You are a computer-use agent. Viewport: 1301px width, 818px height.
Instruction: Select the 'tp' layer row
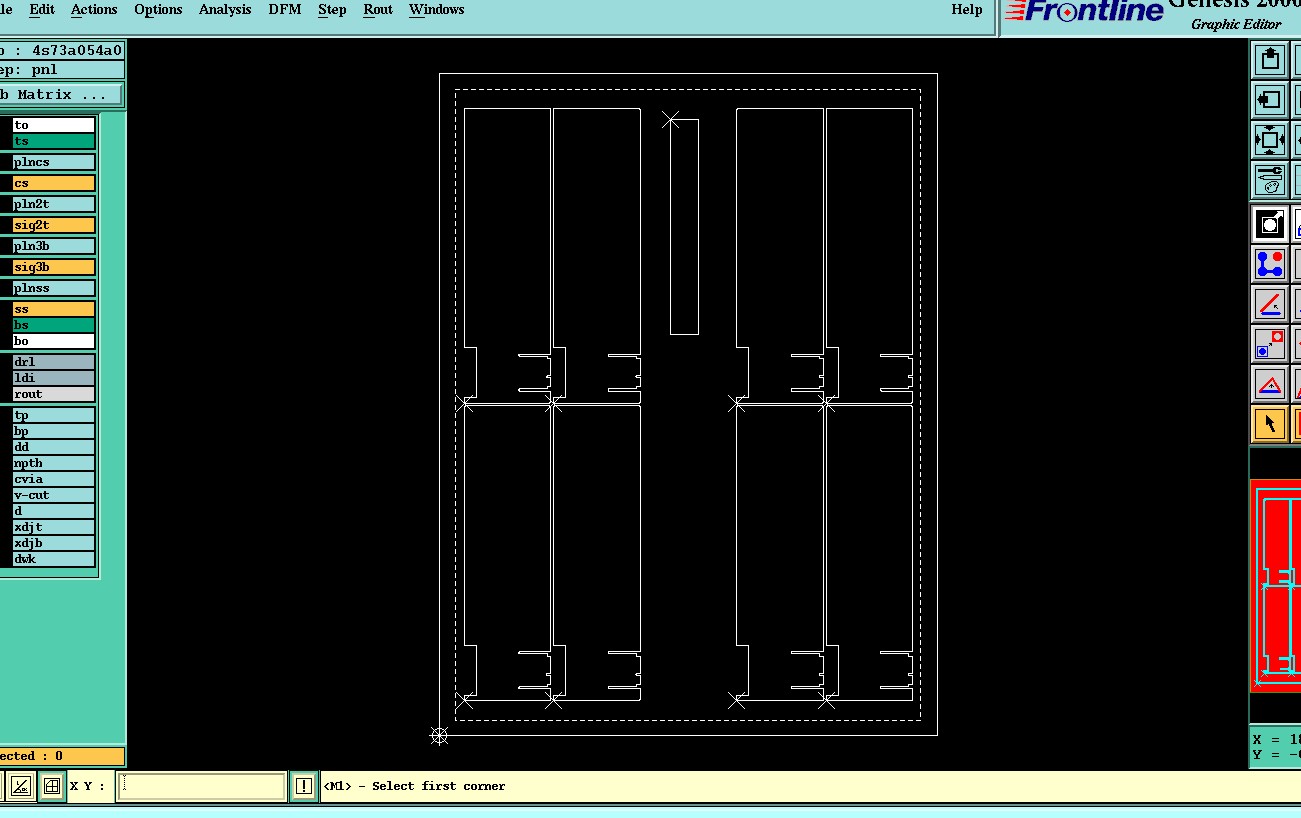click(x=54, y=415)
